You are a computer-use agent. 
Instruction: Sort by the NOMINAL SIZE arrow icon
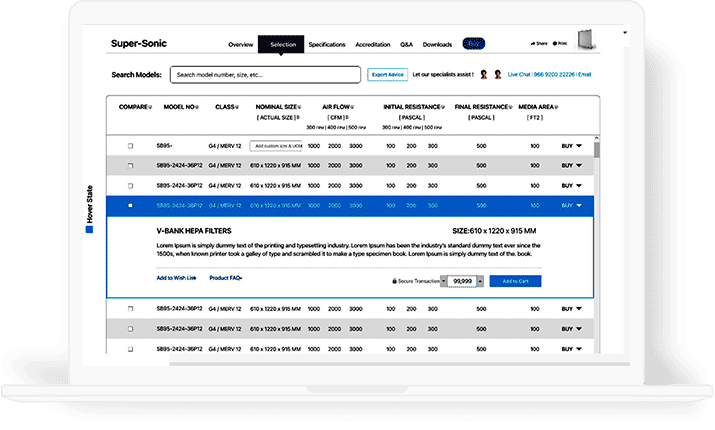click(300, 107)
